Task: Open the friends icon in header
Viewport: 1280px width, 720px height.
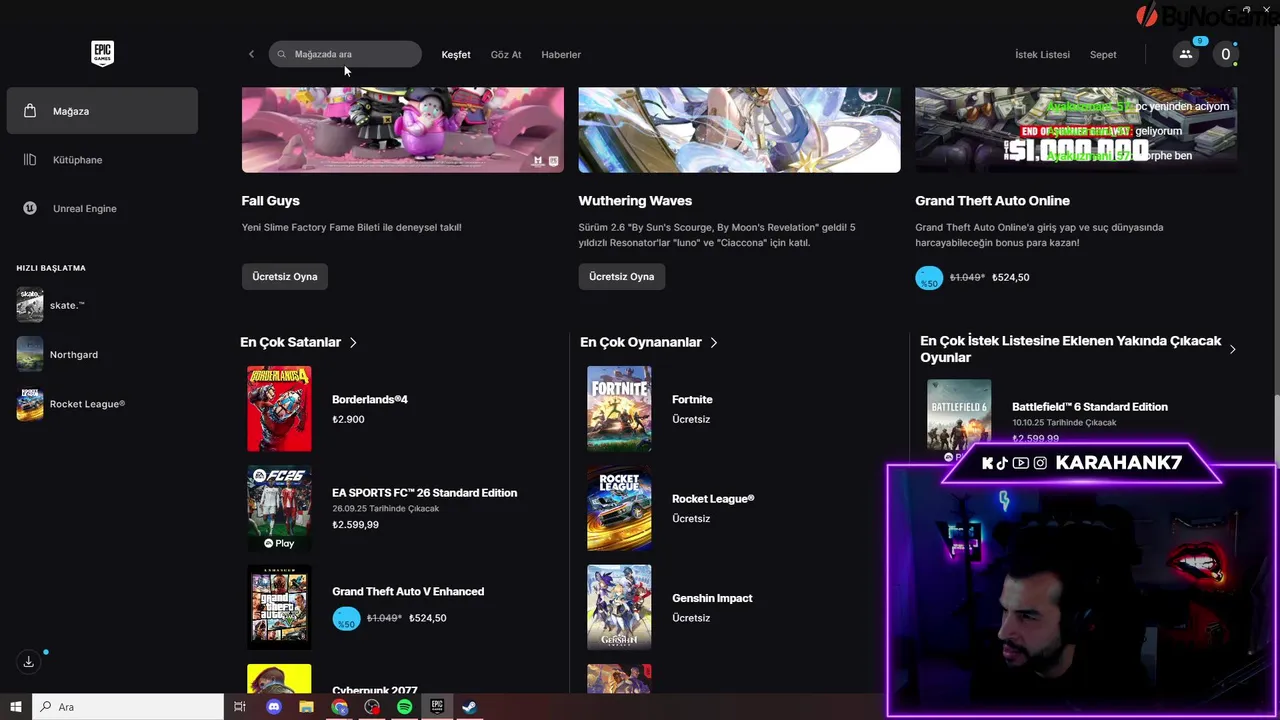Action: (1186, 54)
